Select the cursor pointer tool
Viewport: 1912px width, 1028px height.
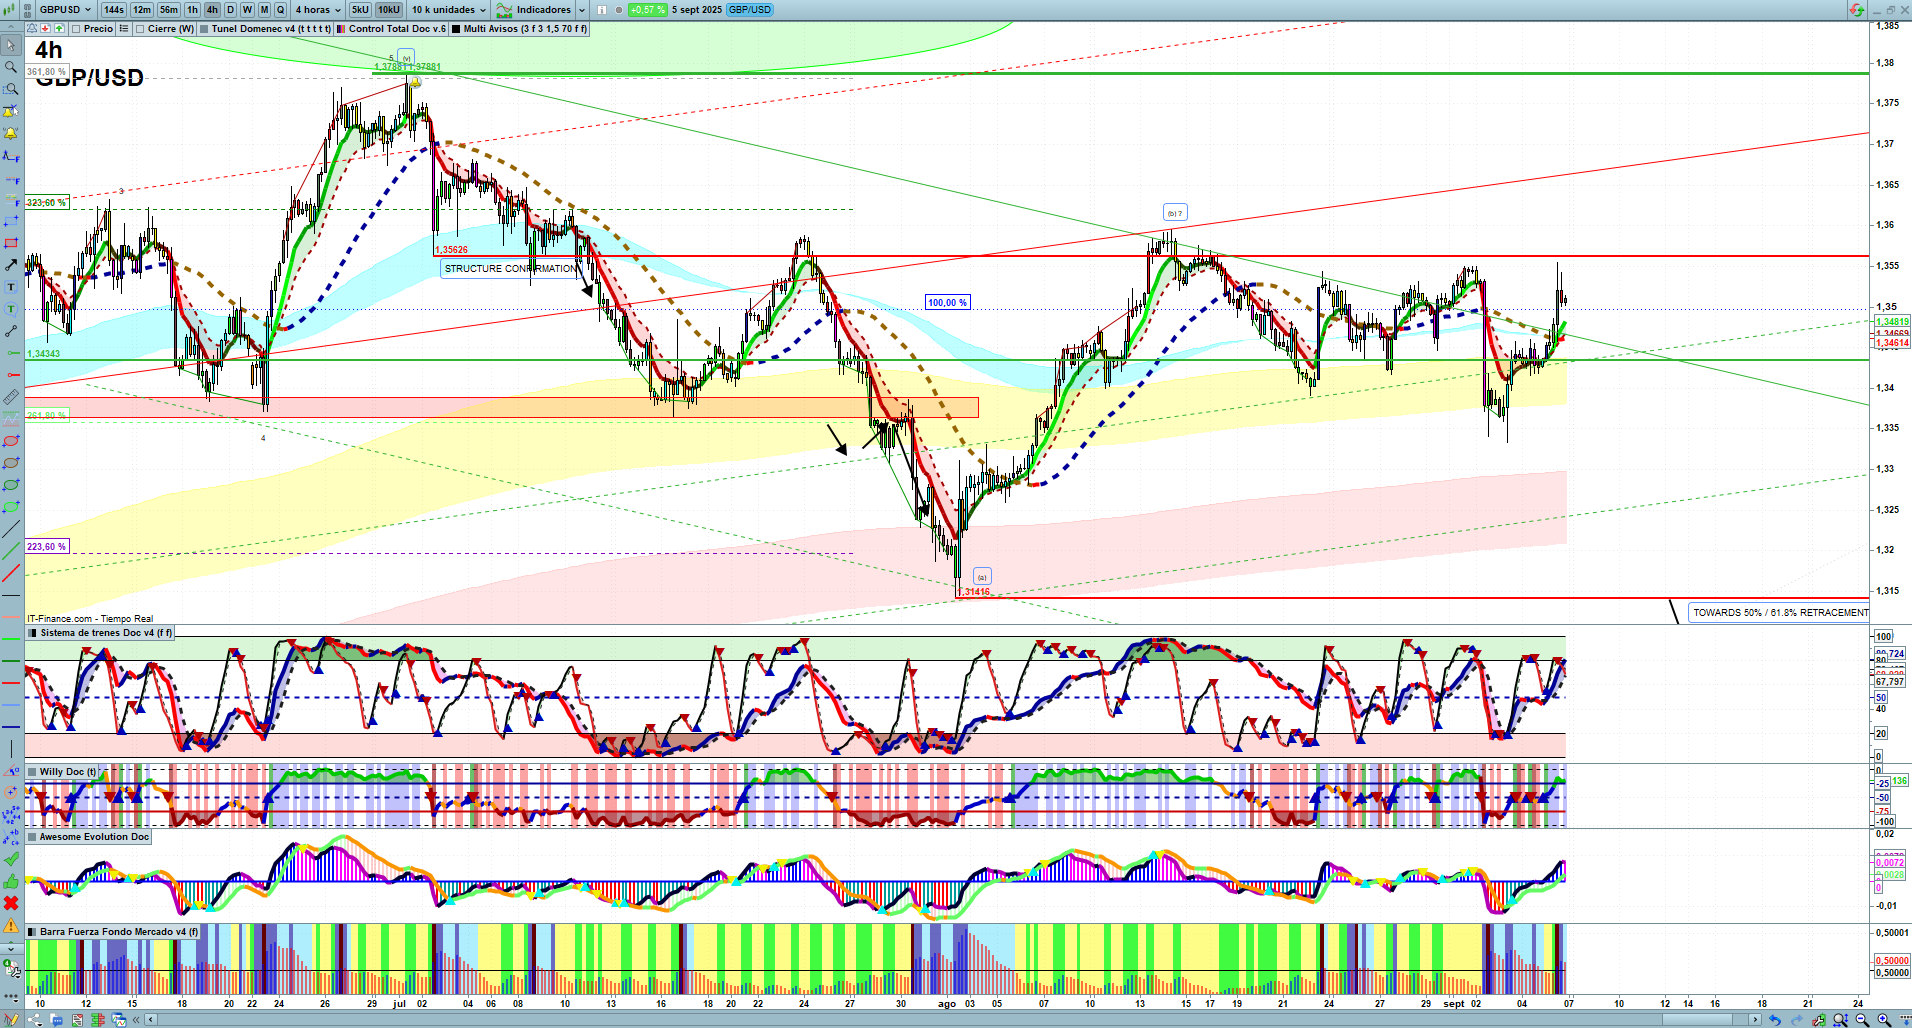(11, 45)
